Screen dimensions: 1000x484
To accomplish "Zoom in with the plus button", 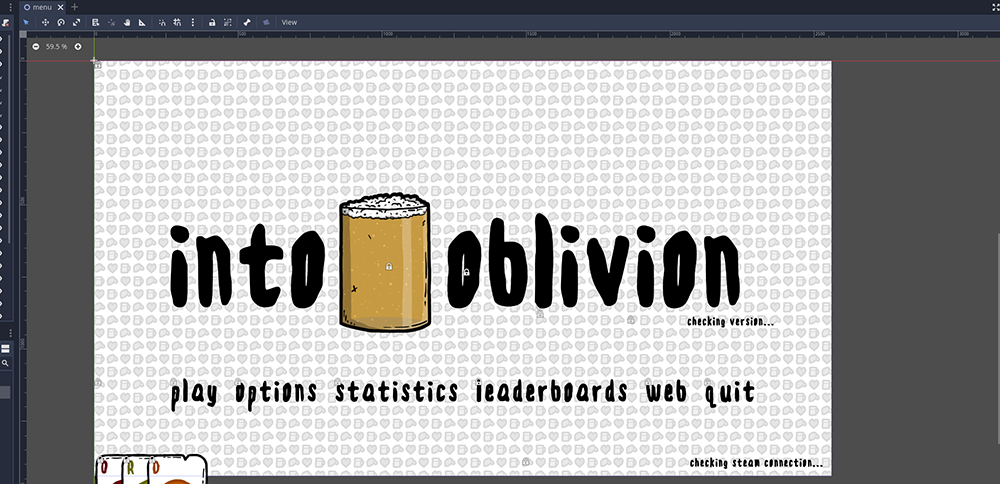I will (78, 47).
